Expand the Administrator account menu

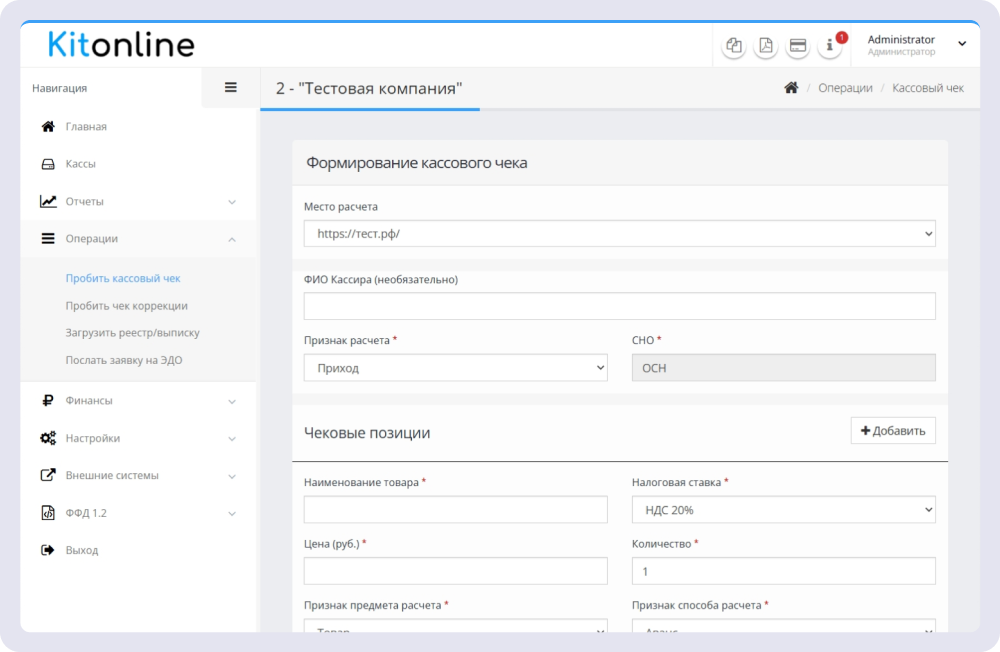point(912,45)
